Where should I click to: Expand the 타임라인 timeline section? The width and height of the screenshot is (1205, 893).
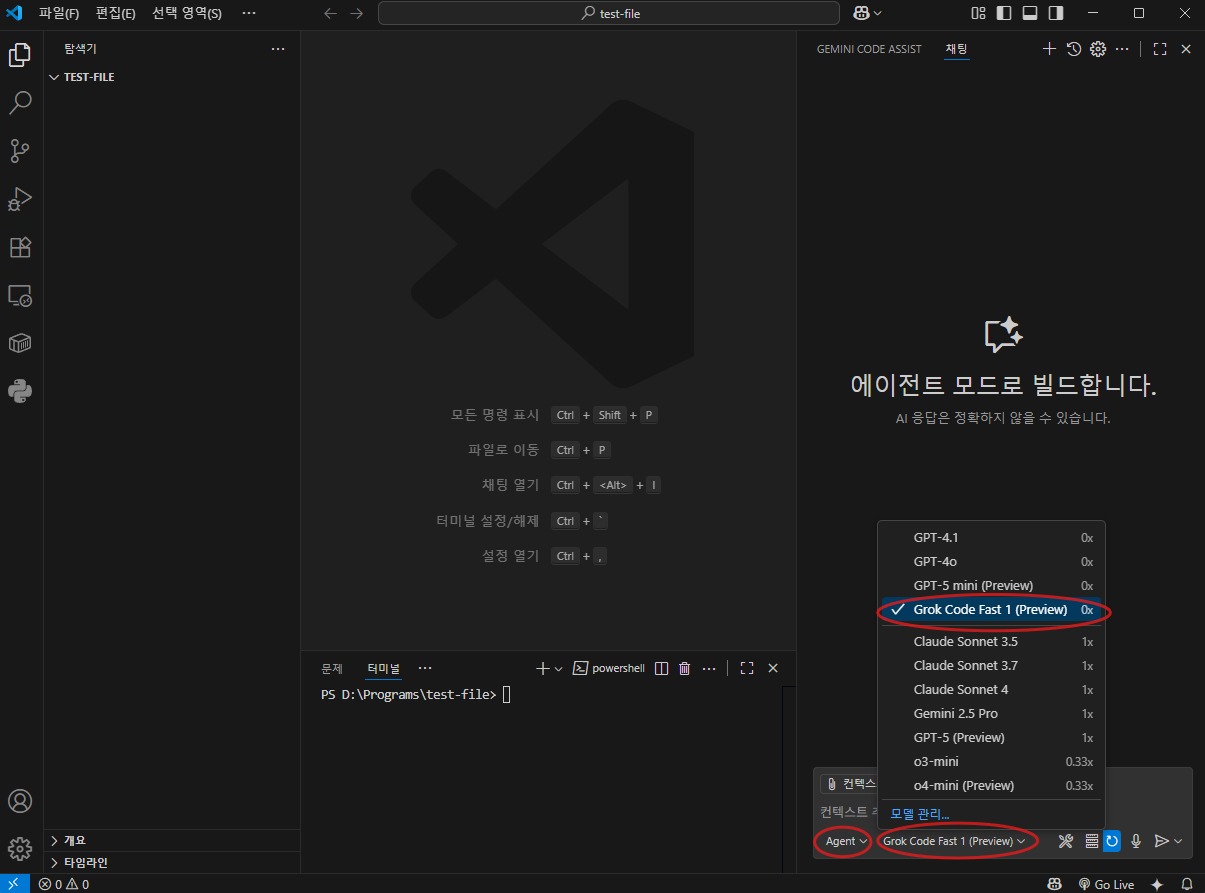click(x=172, y=862)
